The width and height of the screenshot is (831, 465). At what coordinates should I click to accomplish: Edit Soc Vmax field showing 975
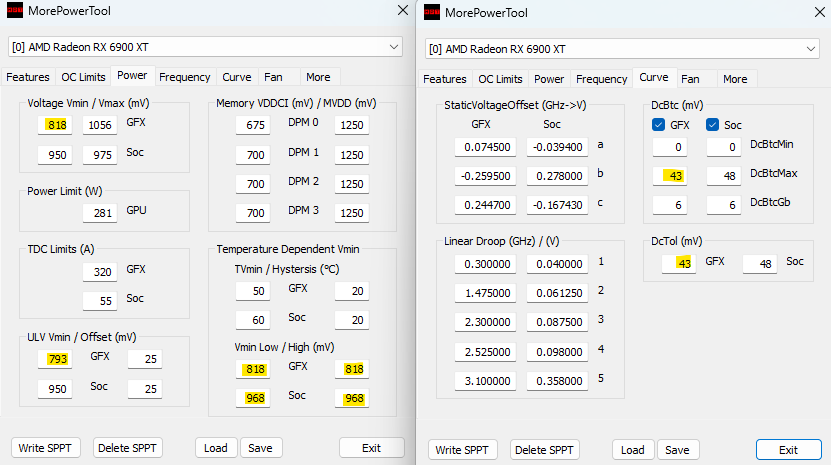100,155
